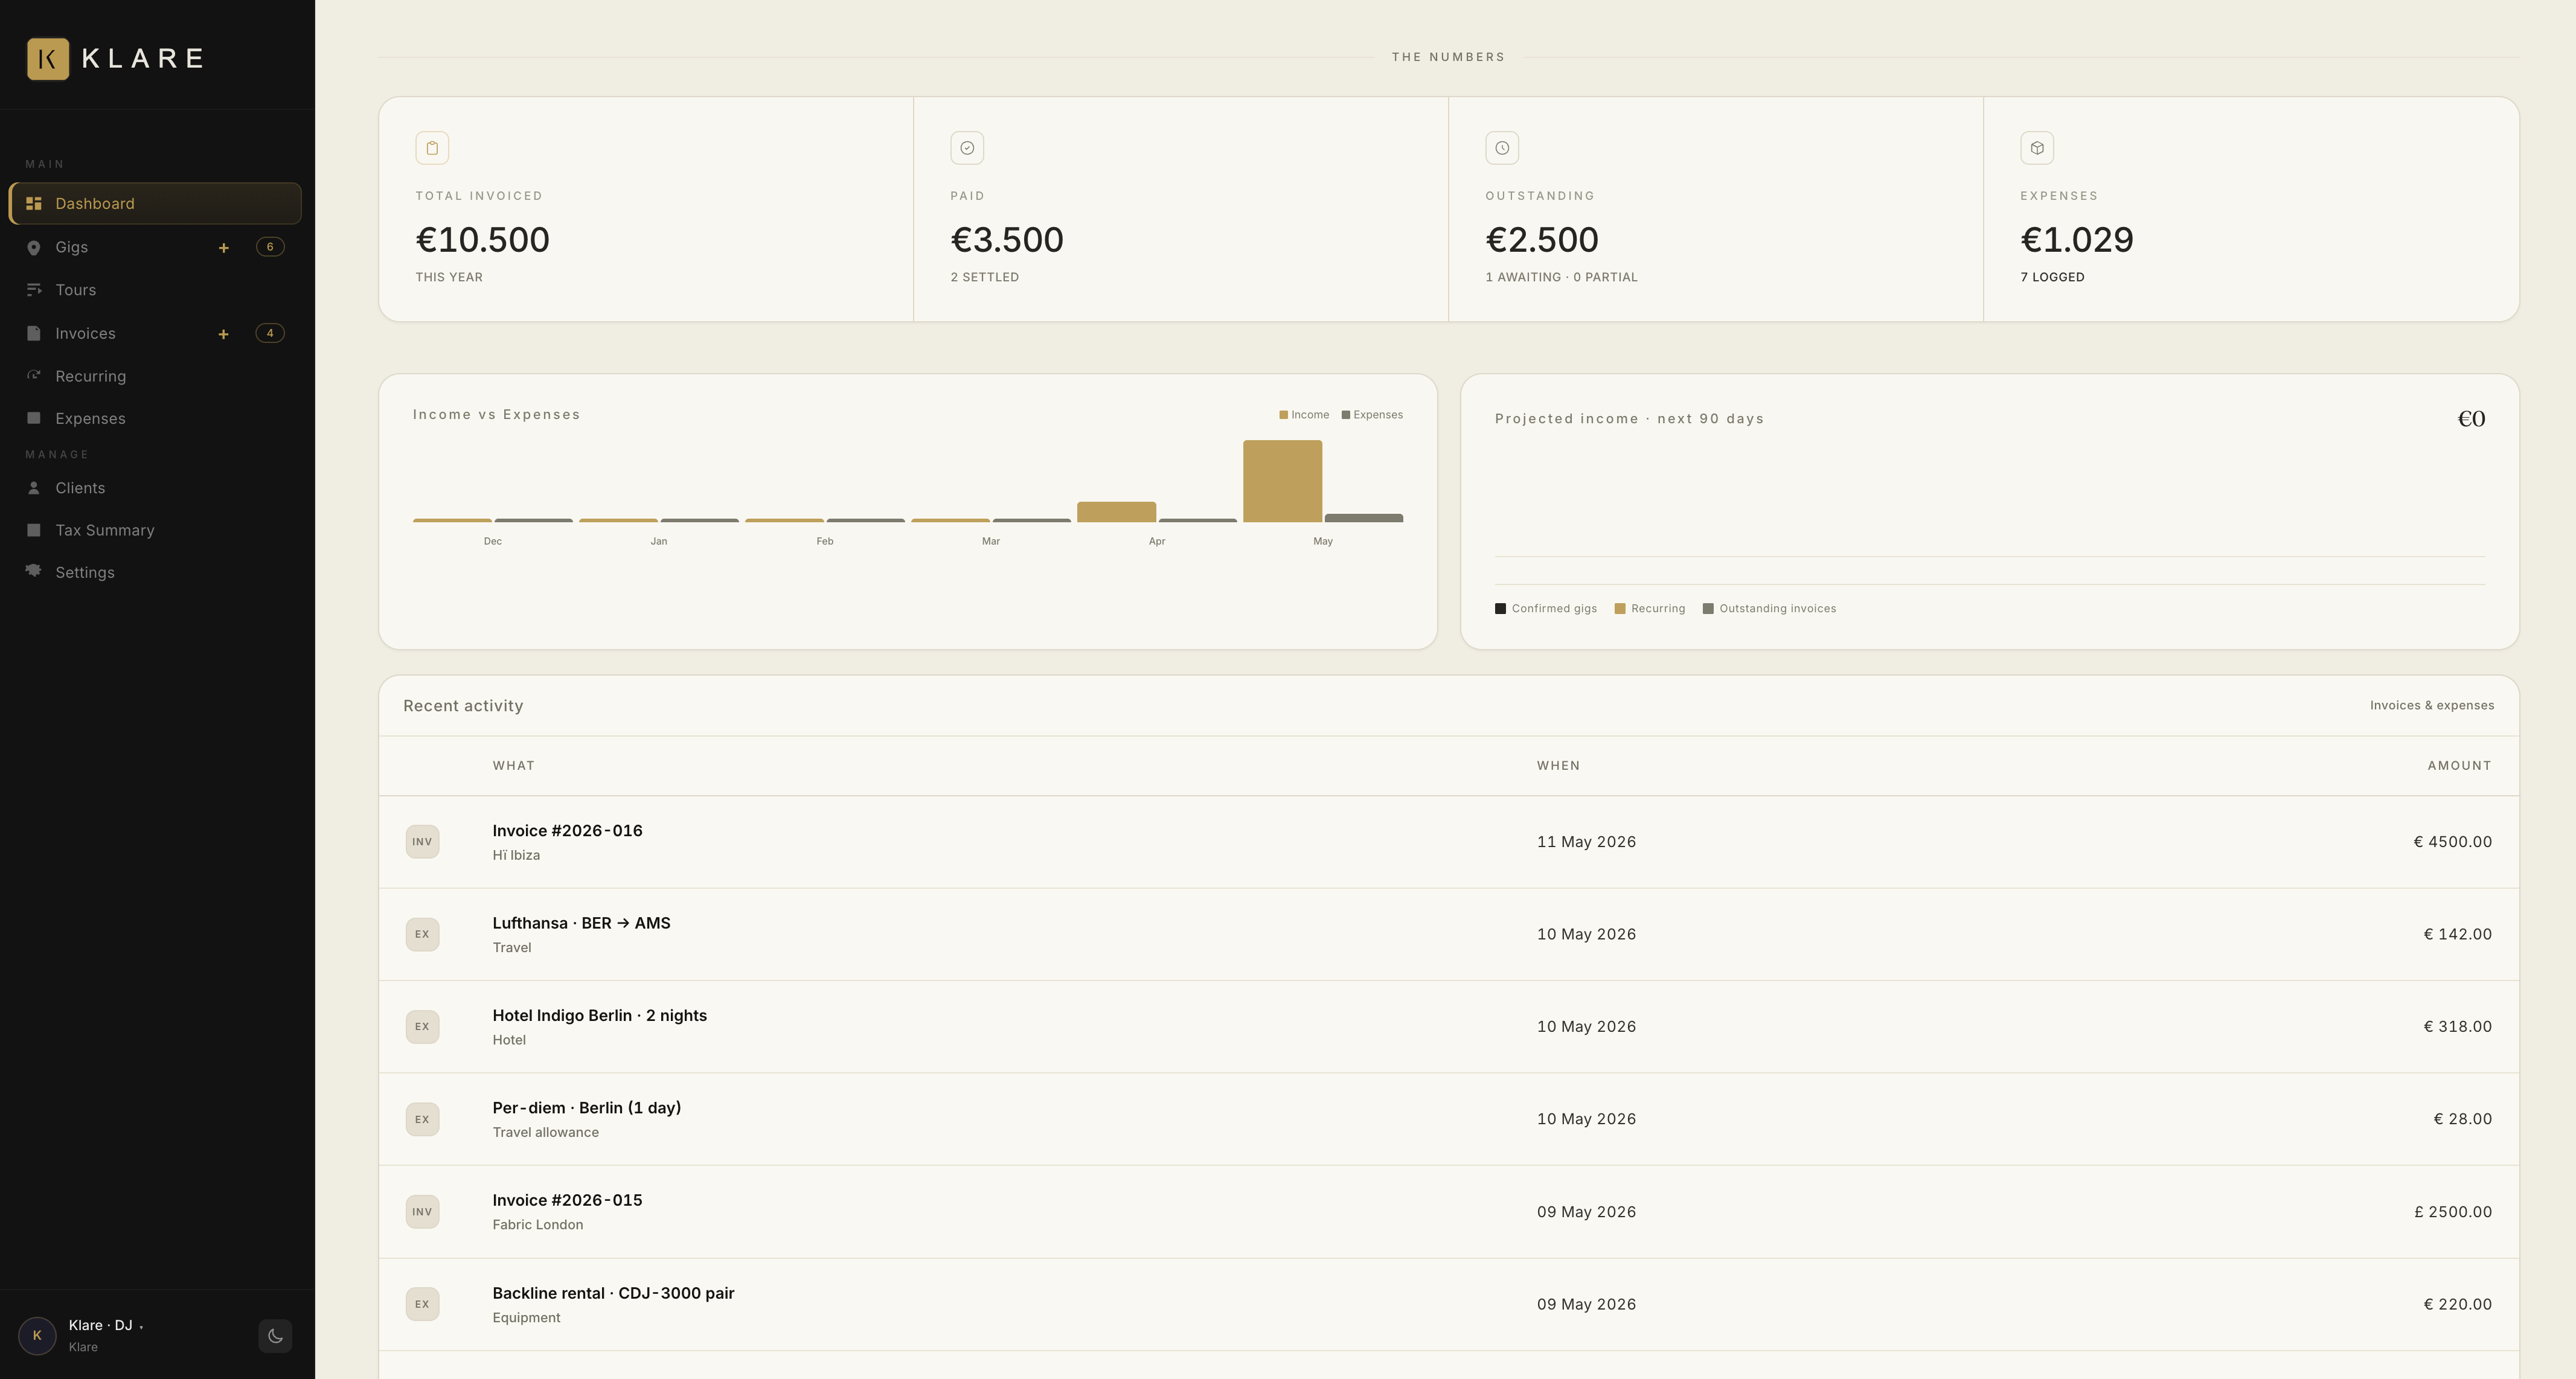Click the Paid checkmark icon
The height and width of the screenshot is (1379, 2576).
click(x=967, y=148)
